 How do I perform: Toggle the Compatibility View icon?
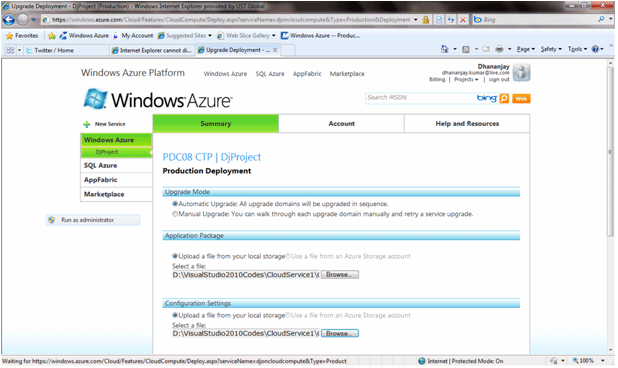point(439,19)
